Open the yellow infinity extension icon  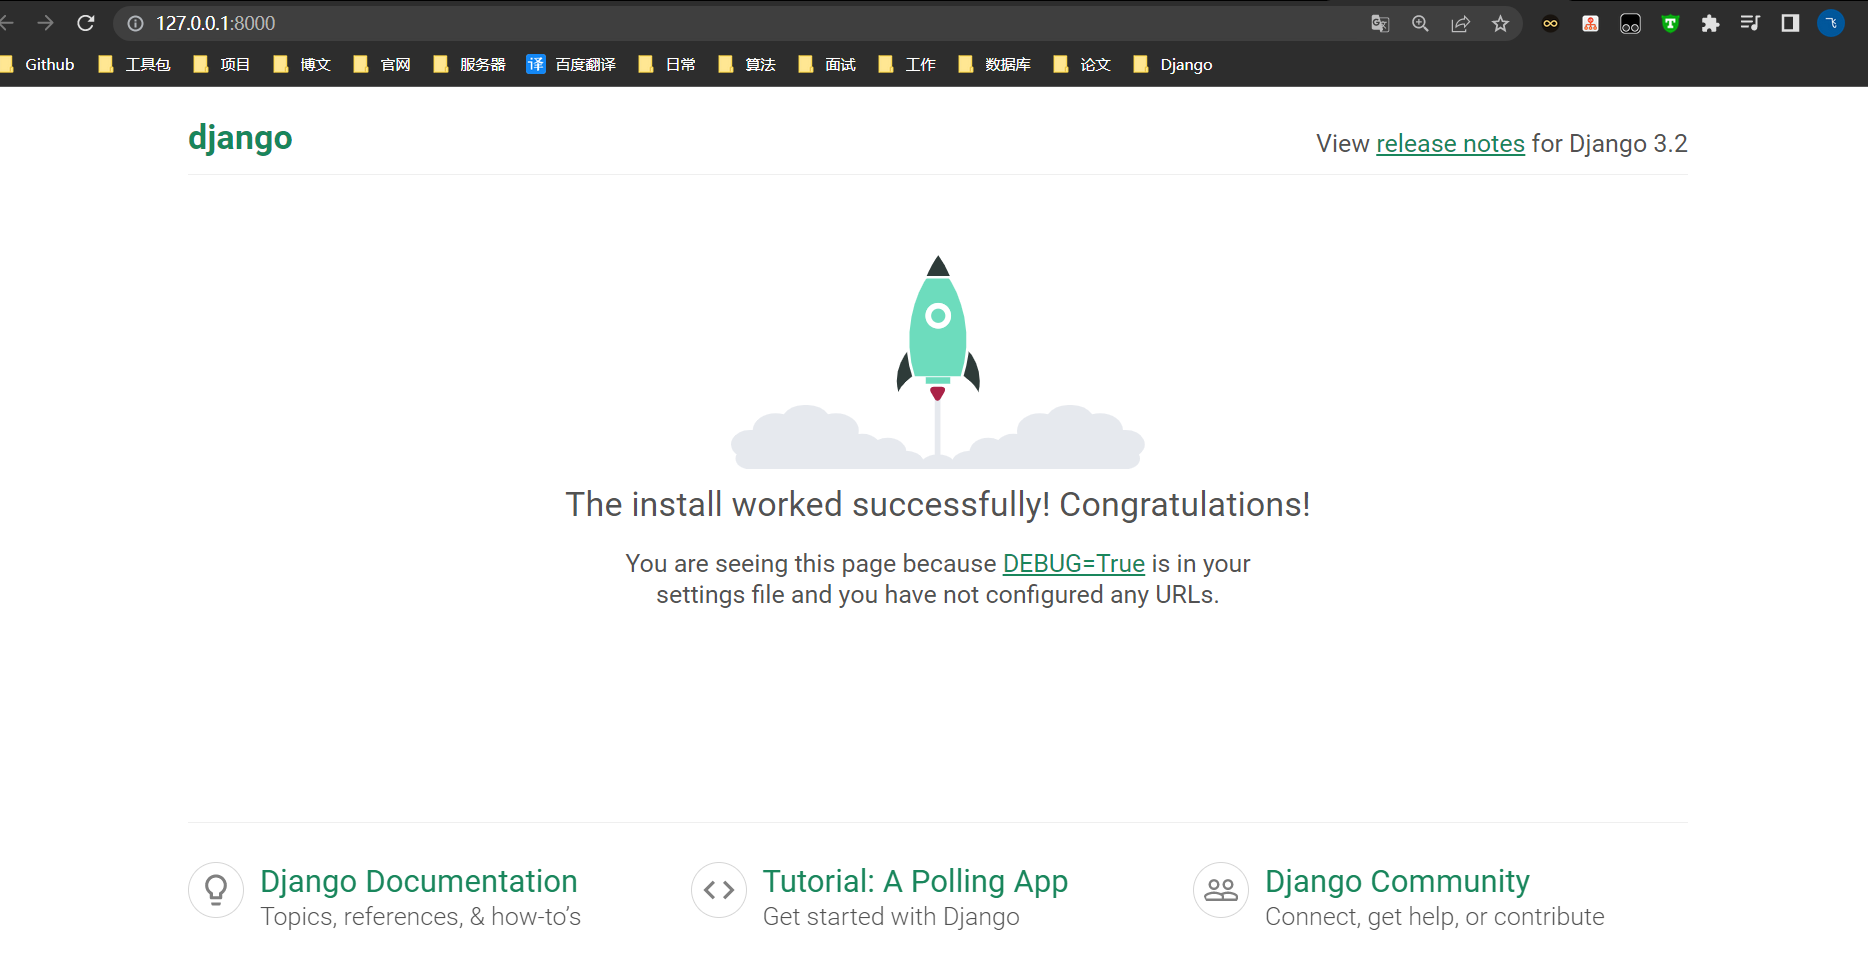[1550, 23]
